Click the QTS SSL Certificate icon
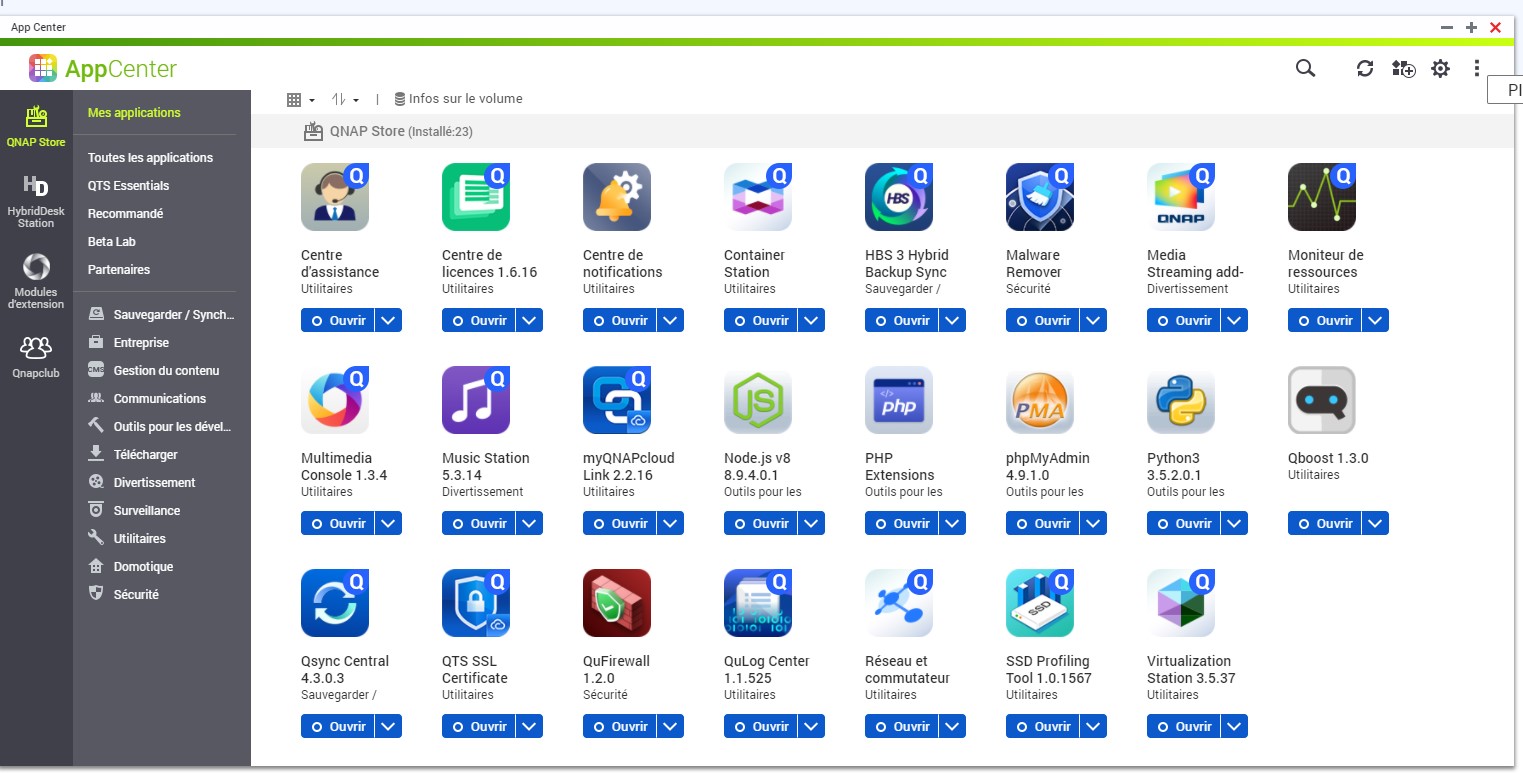 pos(476,603)
